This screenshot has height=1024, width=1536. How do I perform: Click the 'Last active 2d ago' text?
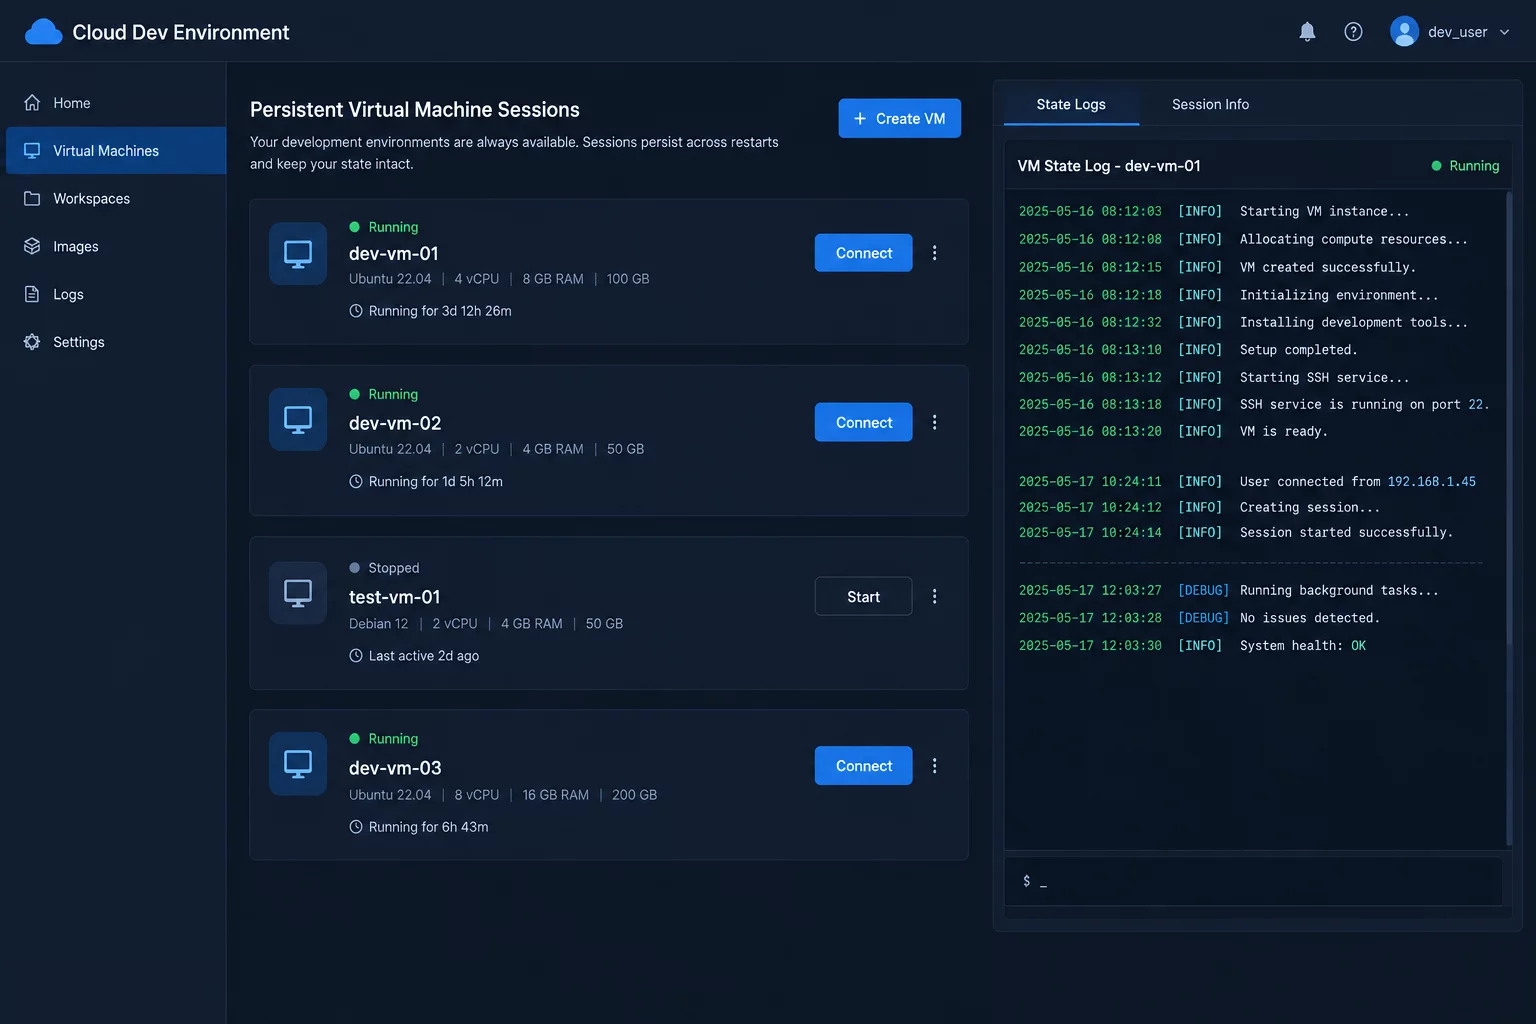click(x=424, y=656)
